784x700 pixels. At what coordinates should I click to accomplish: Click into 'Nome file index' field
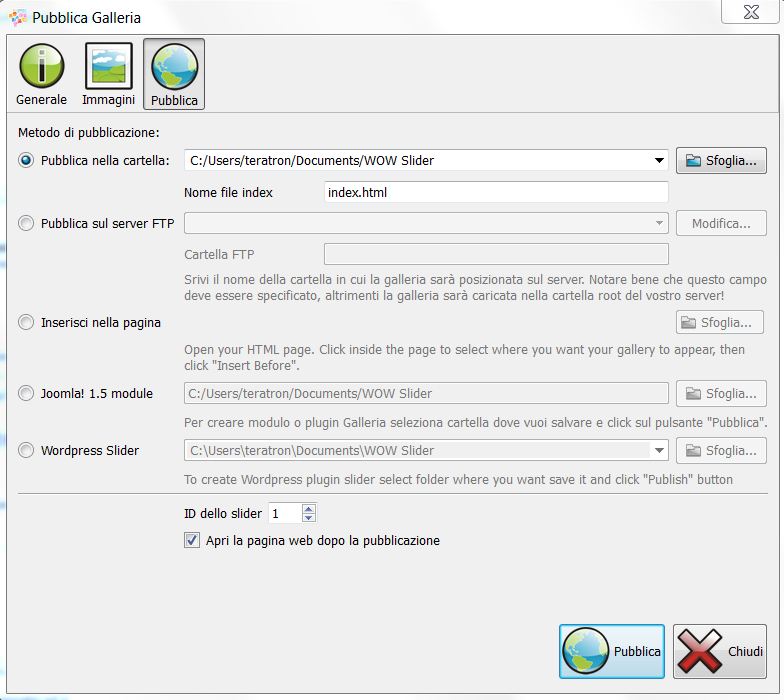(x=496, y=192)
